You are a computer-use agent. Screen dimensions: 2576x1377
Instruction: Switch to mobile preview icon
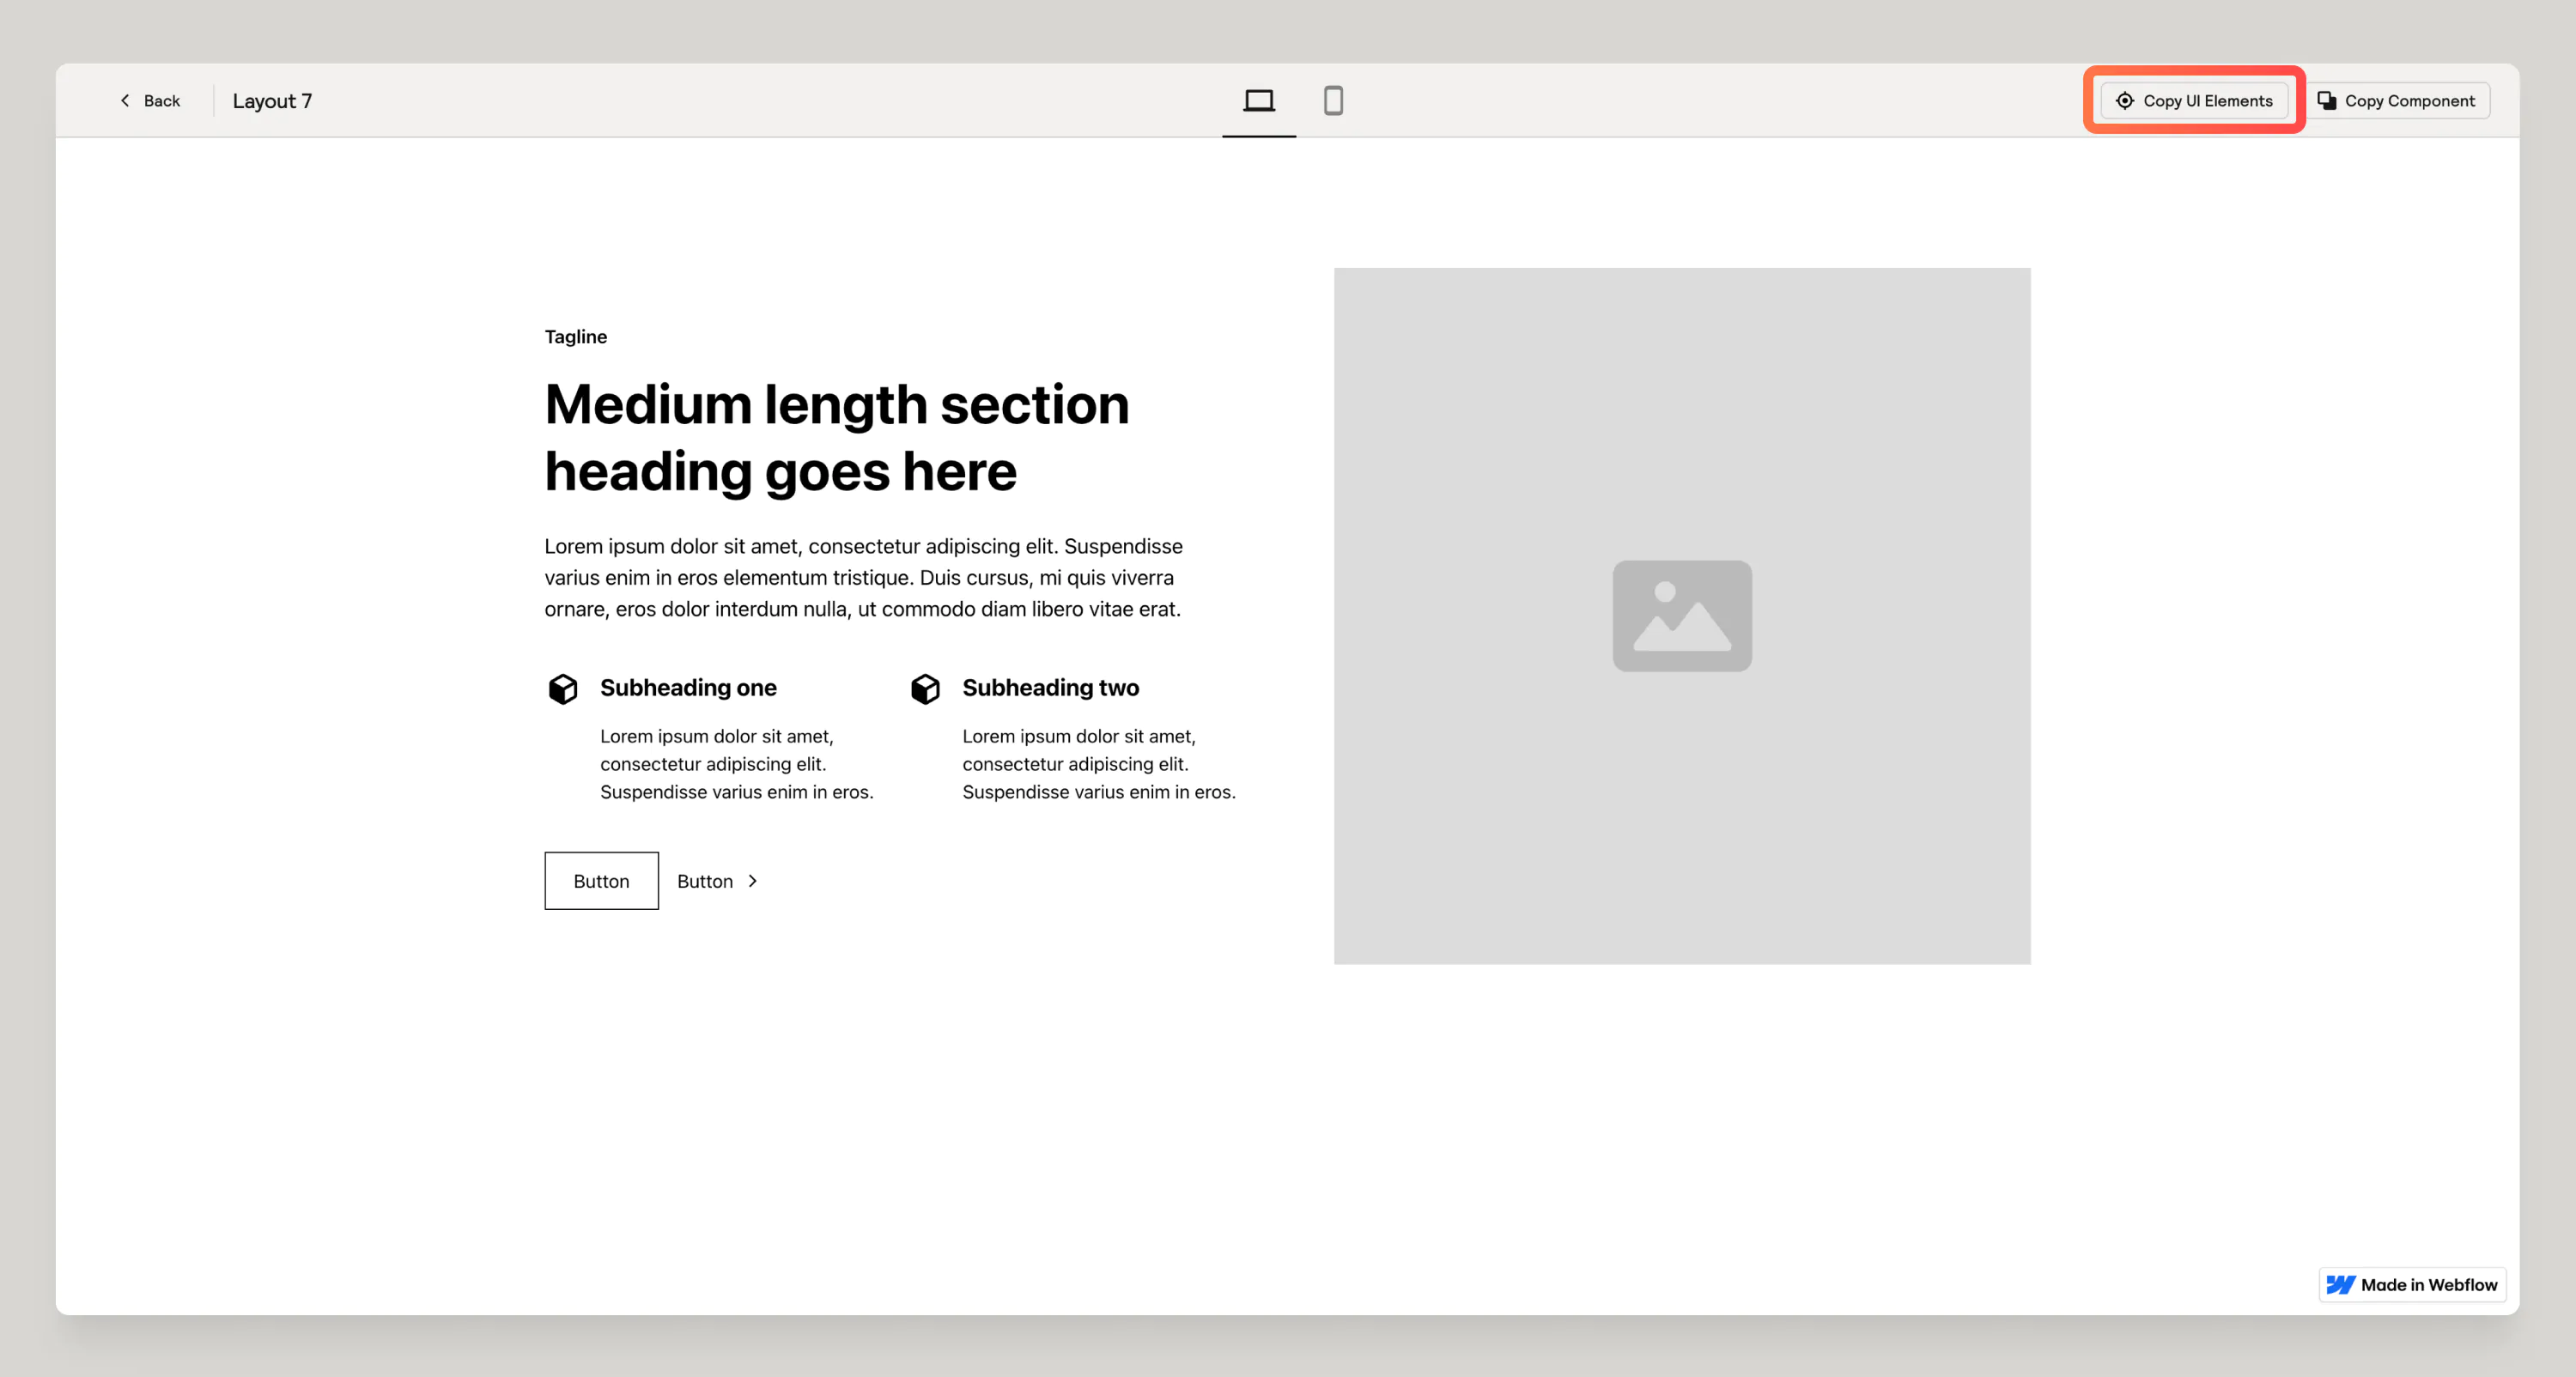tap(1333, 101)
